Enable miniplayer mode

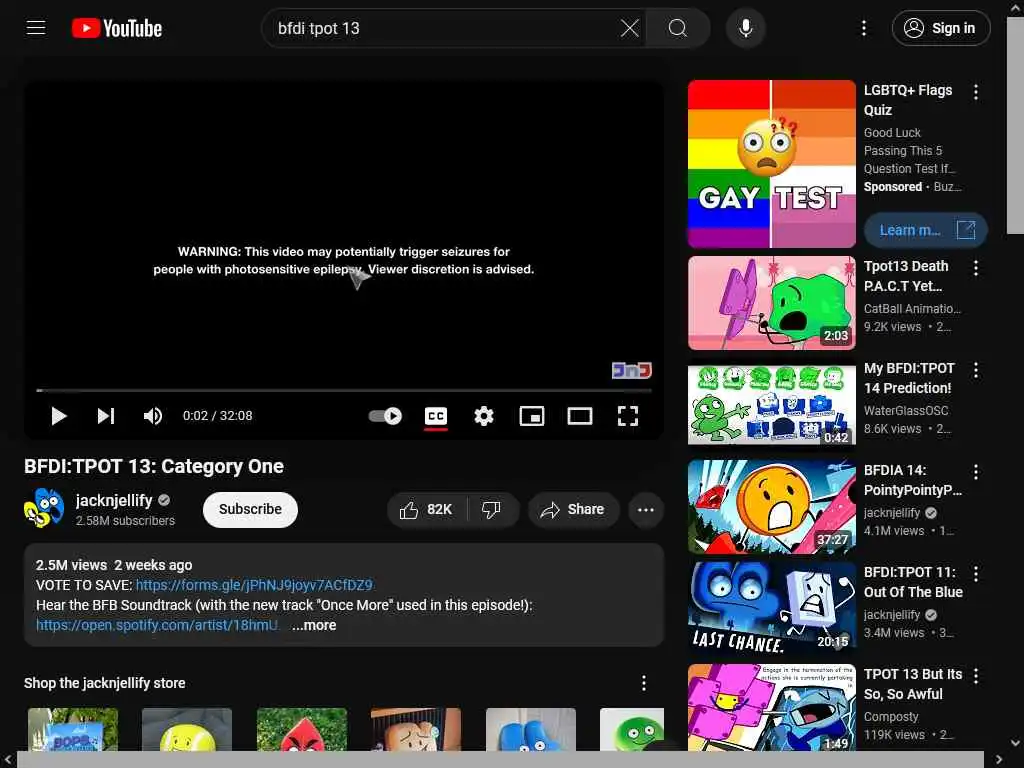coord(532,416)
